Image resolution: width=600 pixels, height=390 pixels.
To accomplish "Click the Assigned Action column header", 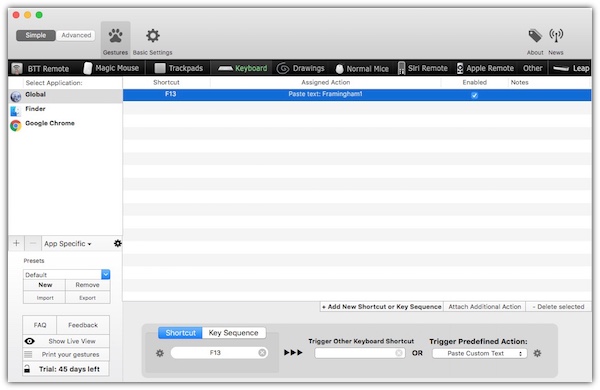I will click(x=326, y=82).
